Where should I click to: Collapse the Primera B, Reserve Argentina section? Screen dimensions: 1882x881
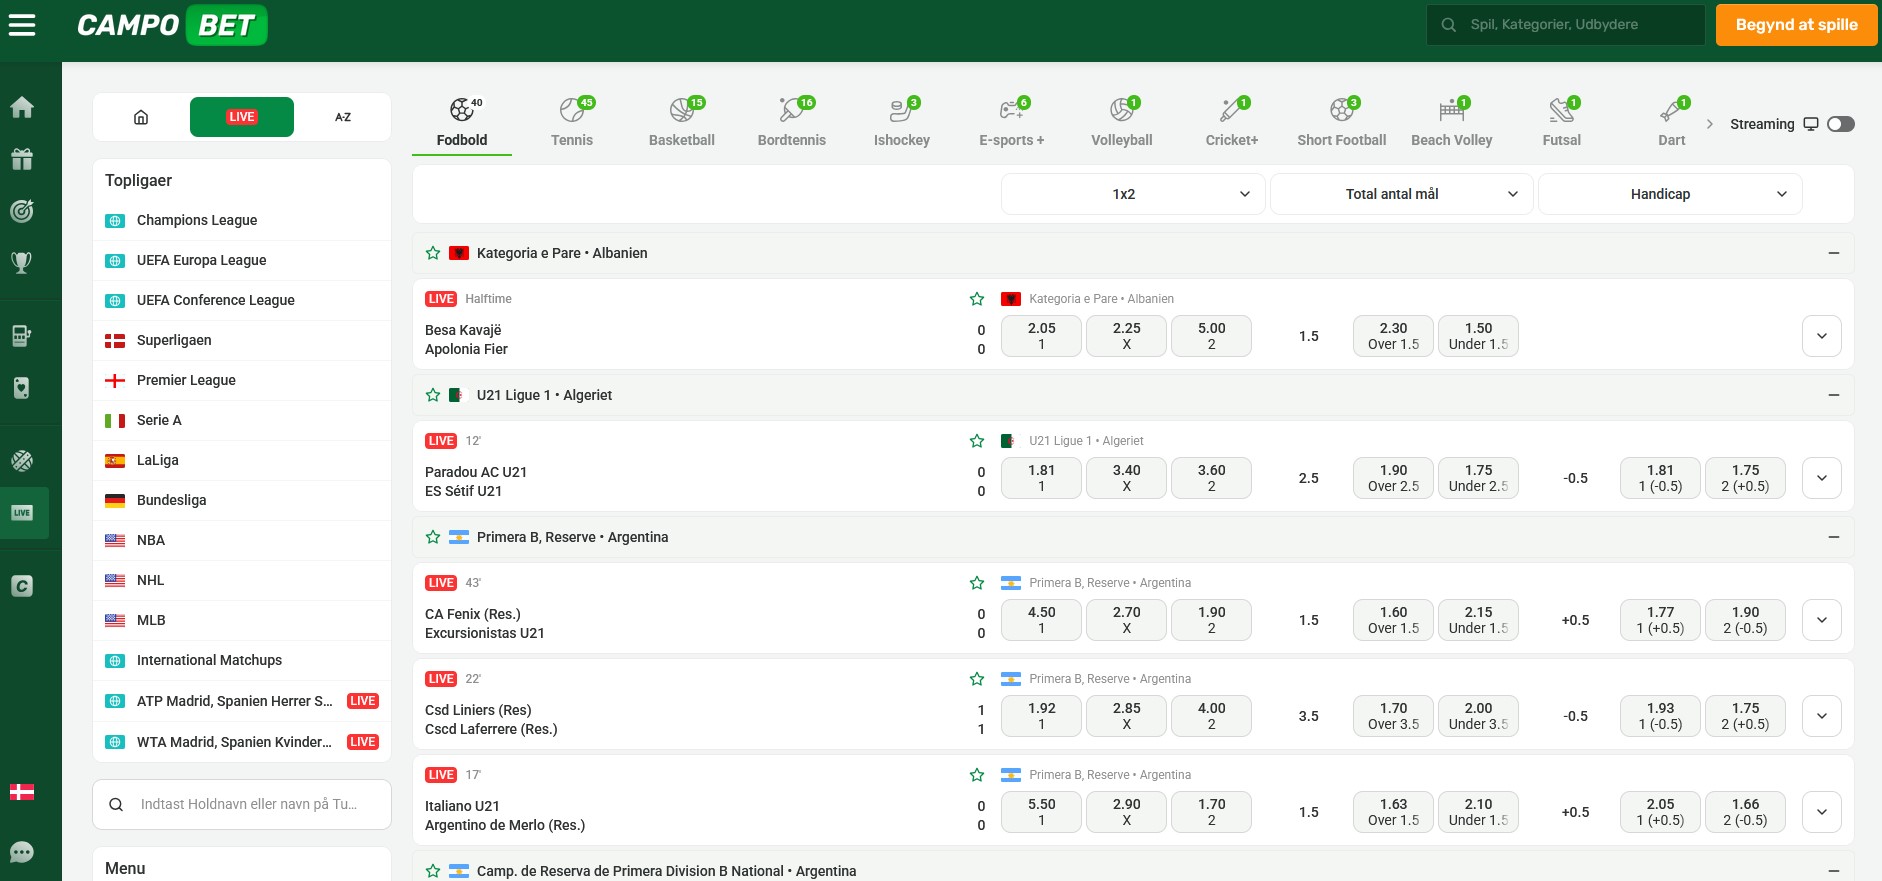point(1834,537)
